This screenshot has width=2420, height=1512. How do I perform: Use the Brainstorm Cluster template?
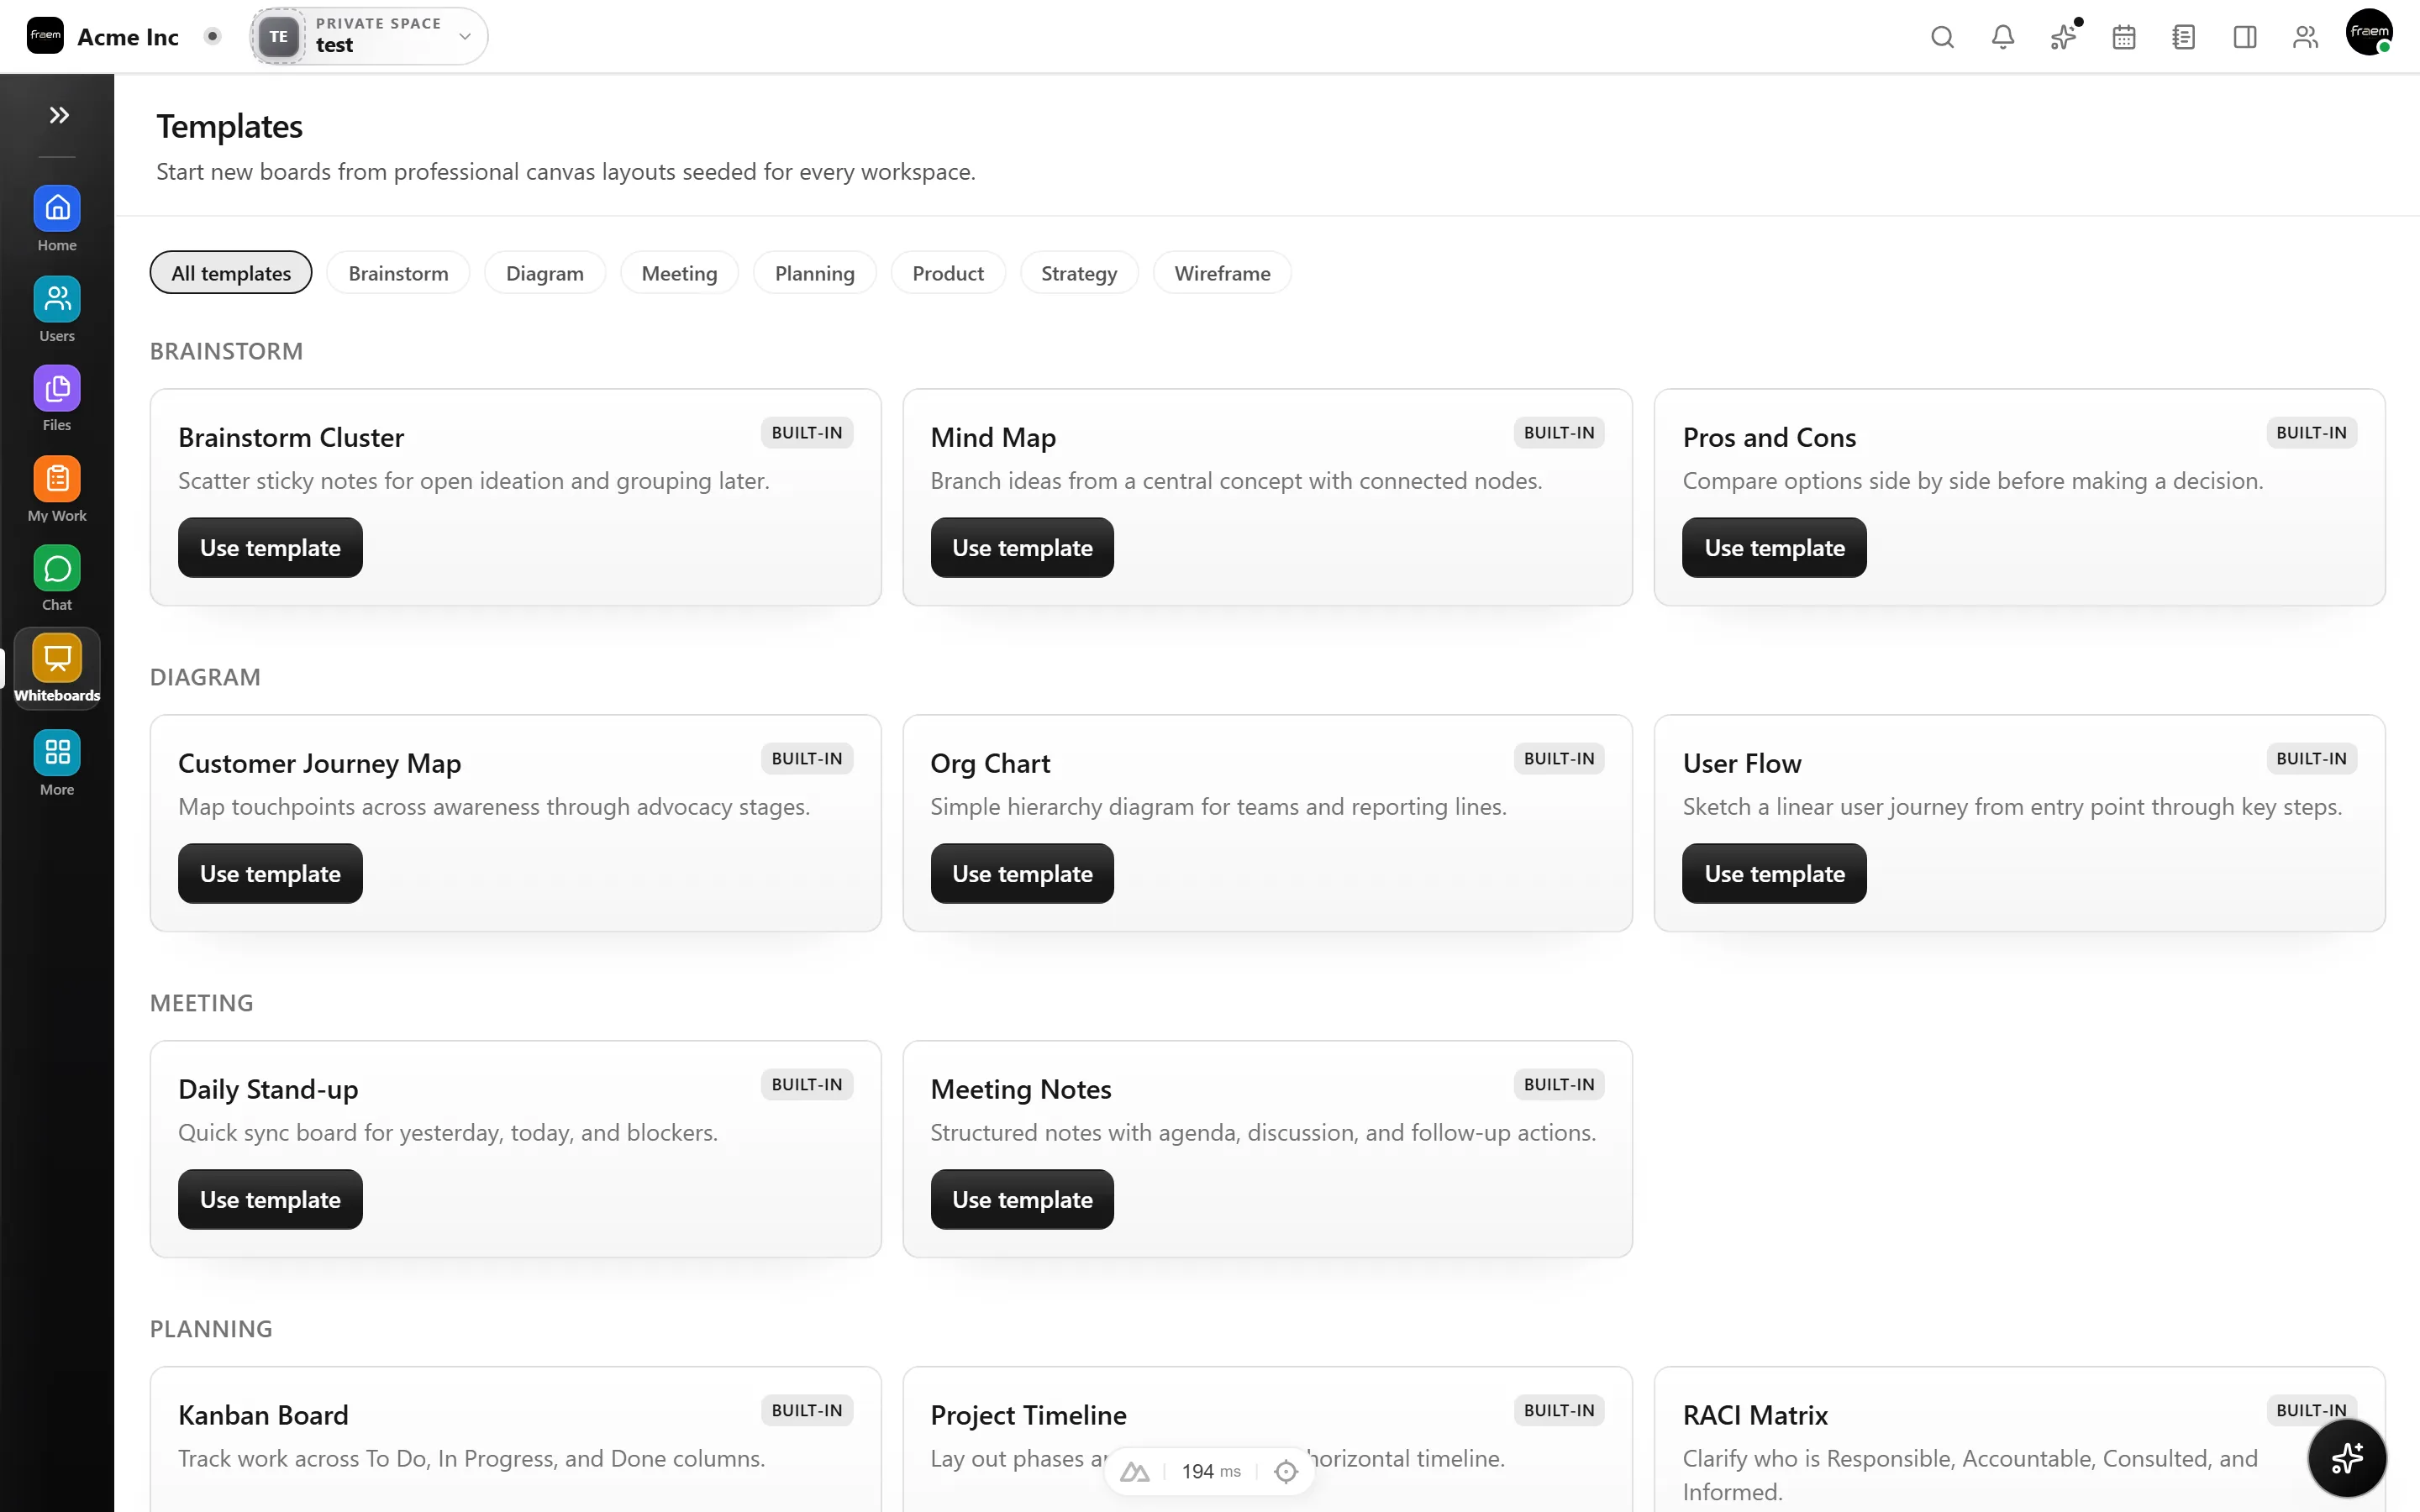[x=270, y=547]
